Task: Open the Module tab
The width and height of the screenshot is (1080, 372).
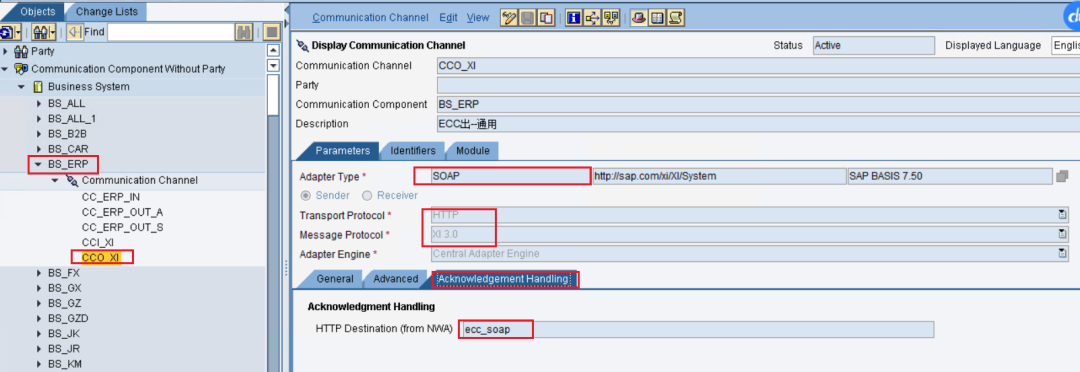Action: point(472,150)
